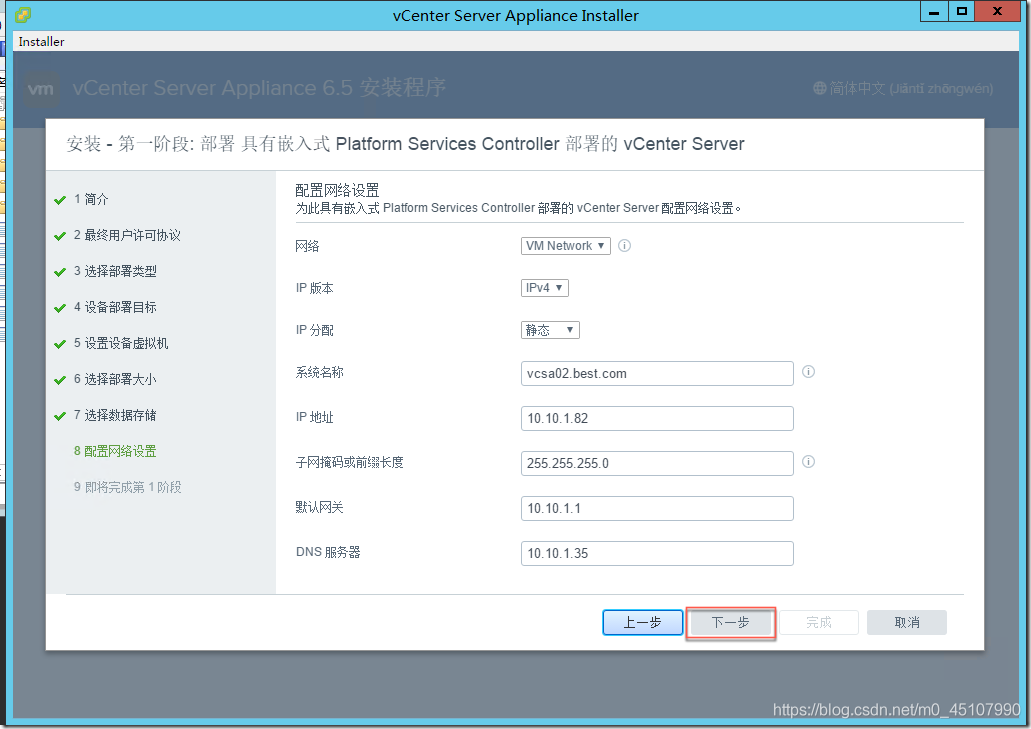Screen dimensions: 1031x729
Task: Click the IP 地址 label
Action: tap(315, 417)
